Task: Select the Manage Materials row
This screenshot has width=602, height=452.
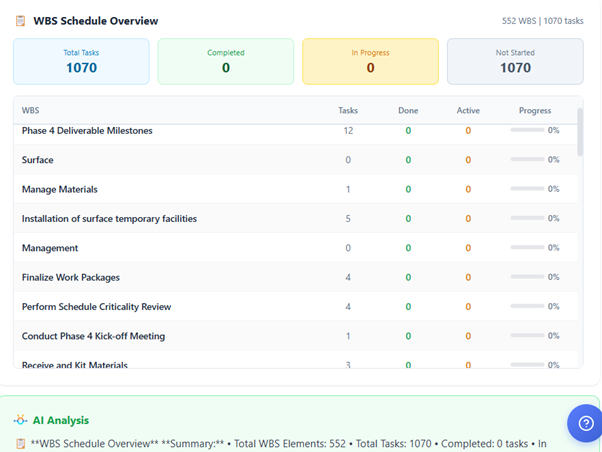Action: tap(60, 189)
